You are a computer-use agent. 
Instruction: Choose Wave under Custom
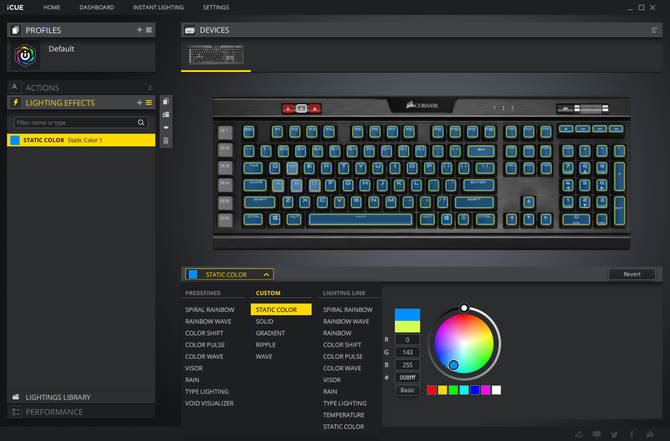coord(264,356)
